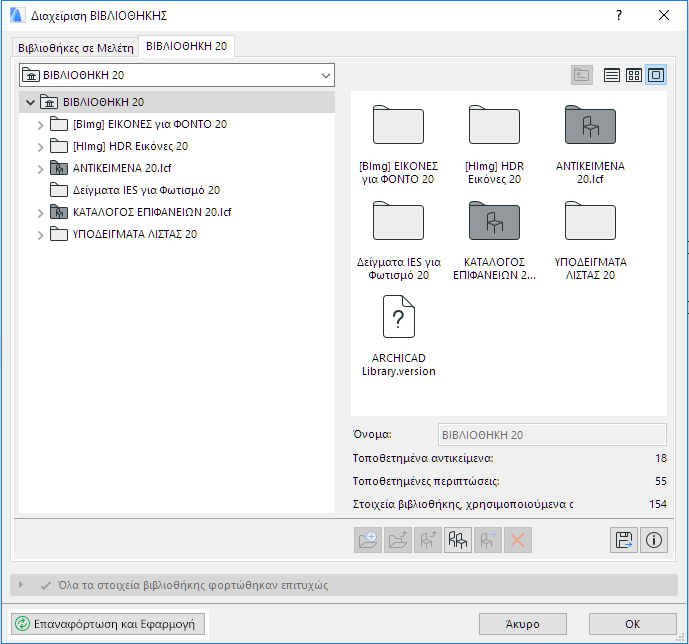
Task: Click the help question mark in title bar
Action: [619, 15]
